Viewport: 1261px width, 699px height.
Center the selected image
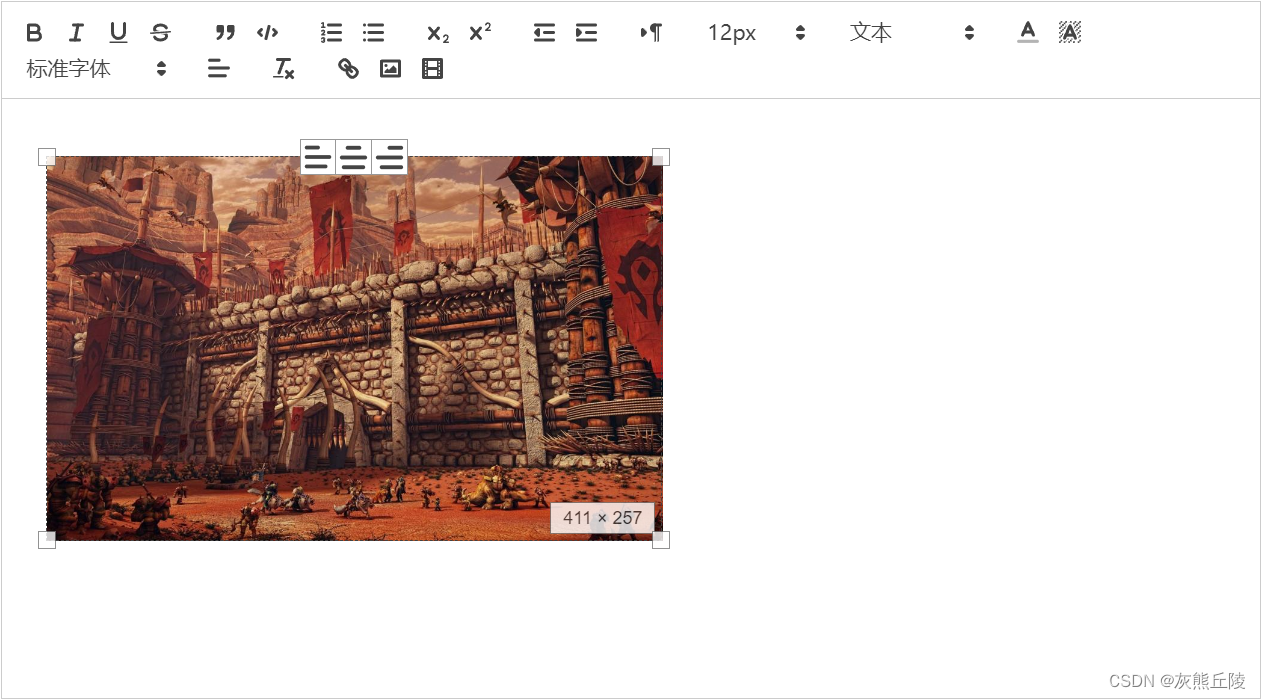(353, 157)
